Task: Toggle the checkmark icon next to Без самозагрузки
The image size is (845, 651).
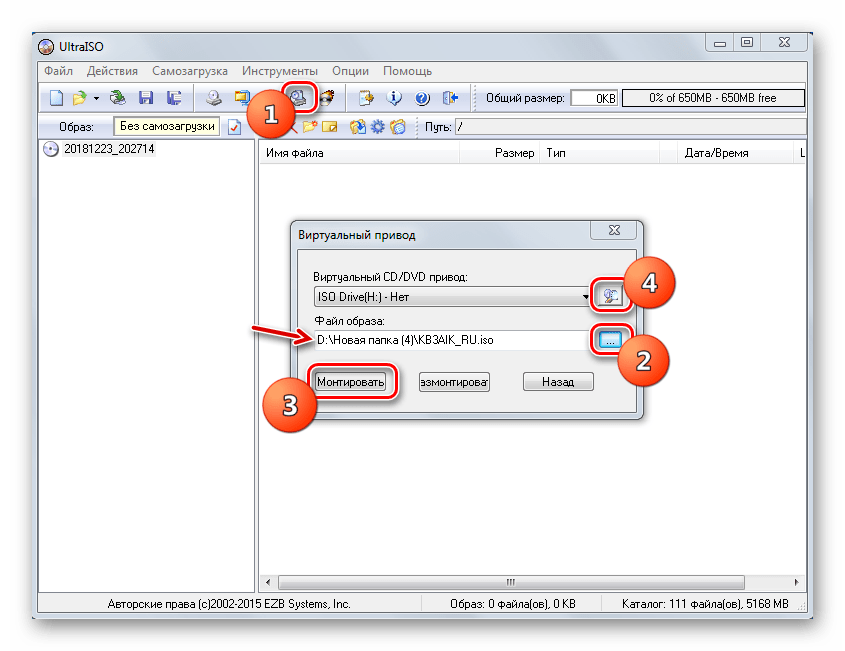Action: (x=234, y=127)
